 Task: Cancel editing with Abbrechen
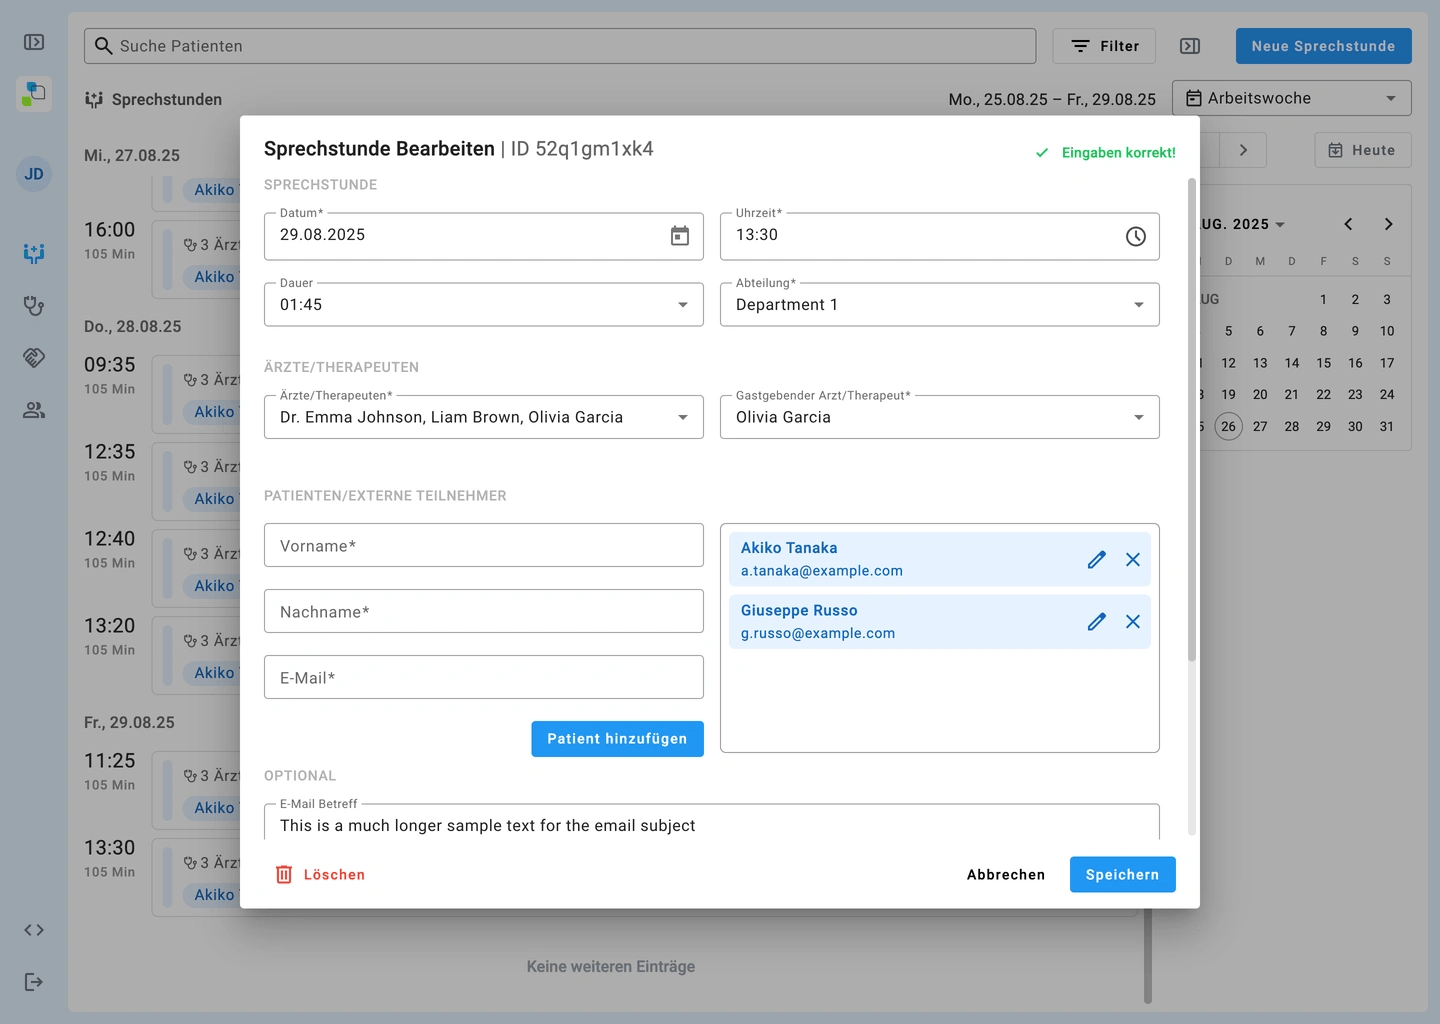tap(1005, 875)
